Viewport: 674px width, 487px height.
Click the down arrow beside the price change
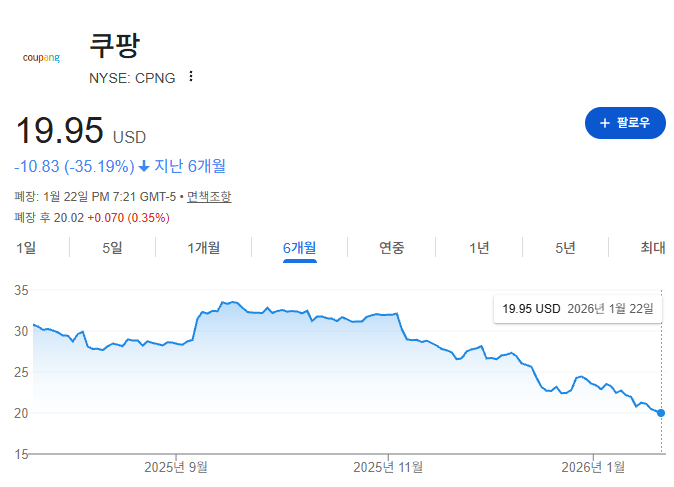tap(144, 166)
